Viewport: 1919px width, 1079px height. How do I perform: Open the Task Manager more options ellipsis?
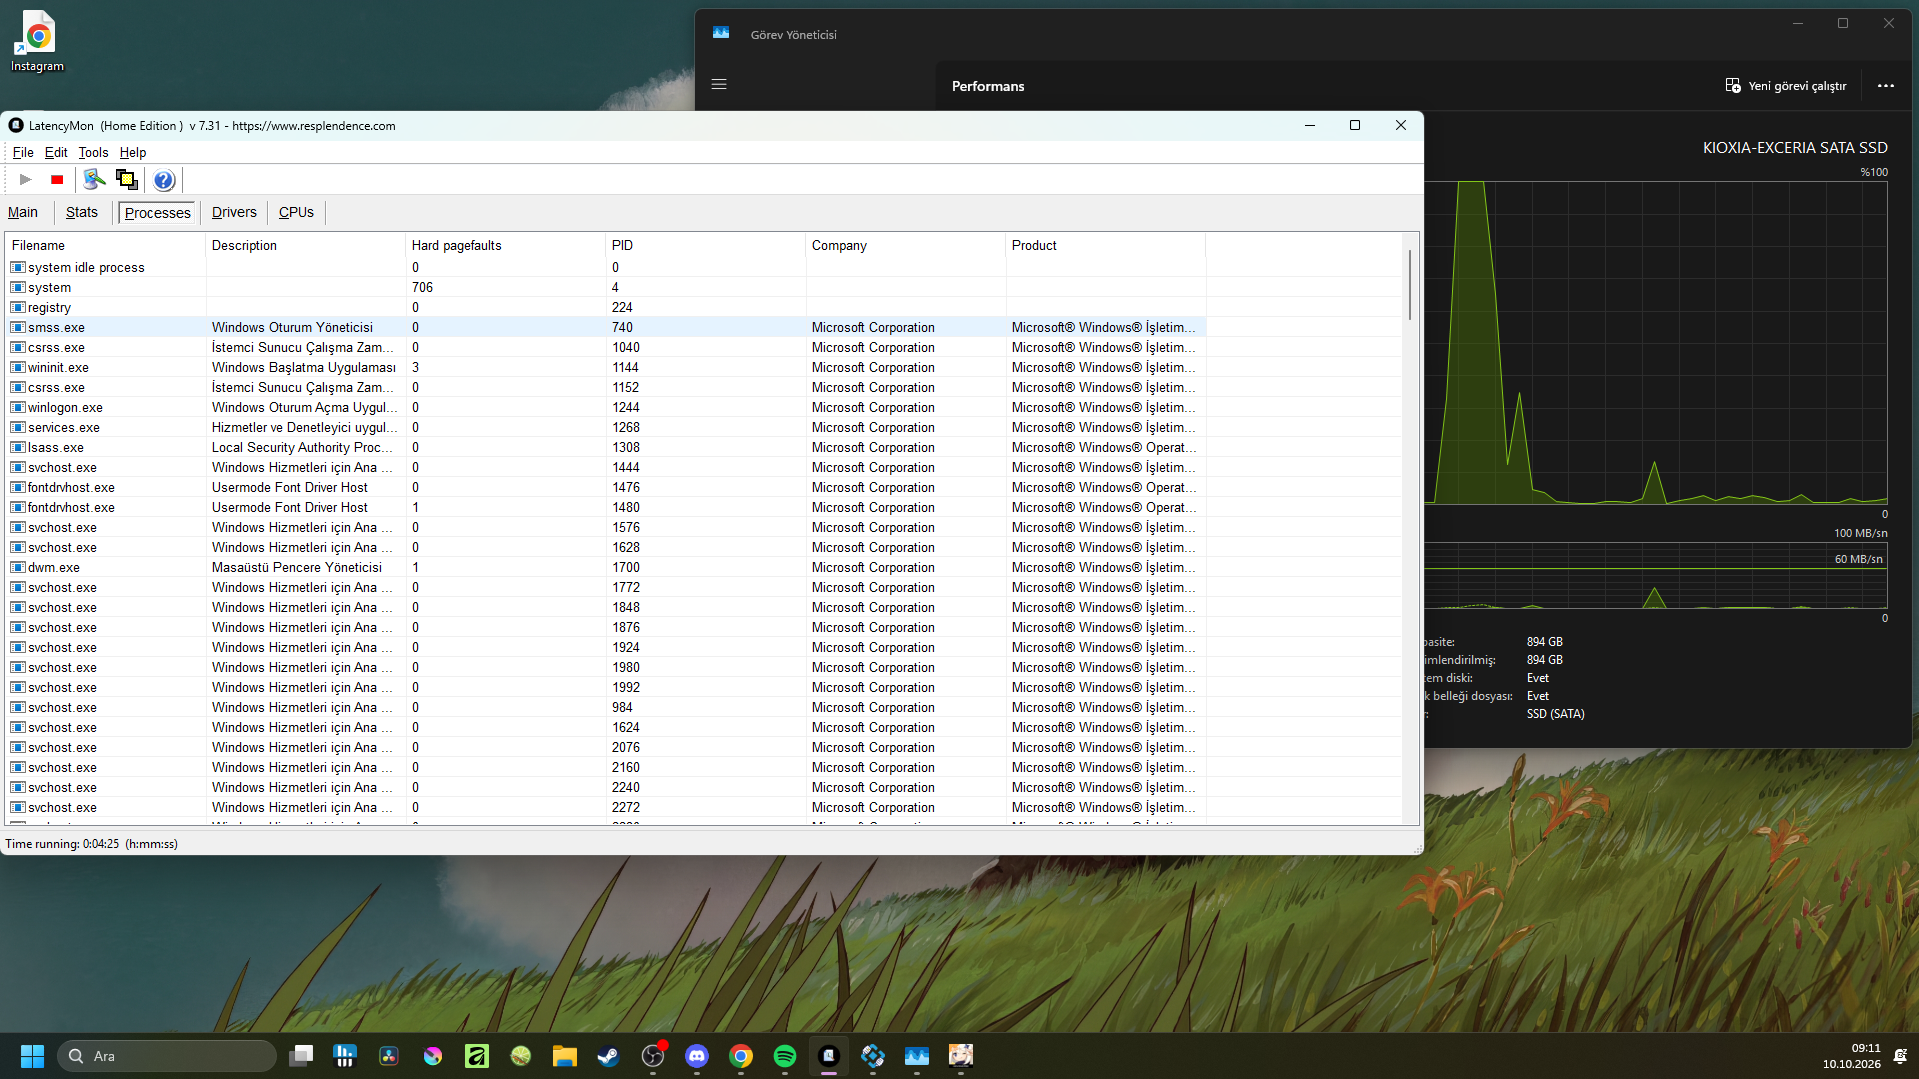pyautogui.click(x=1886, y=86)
